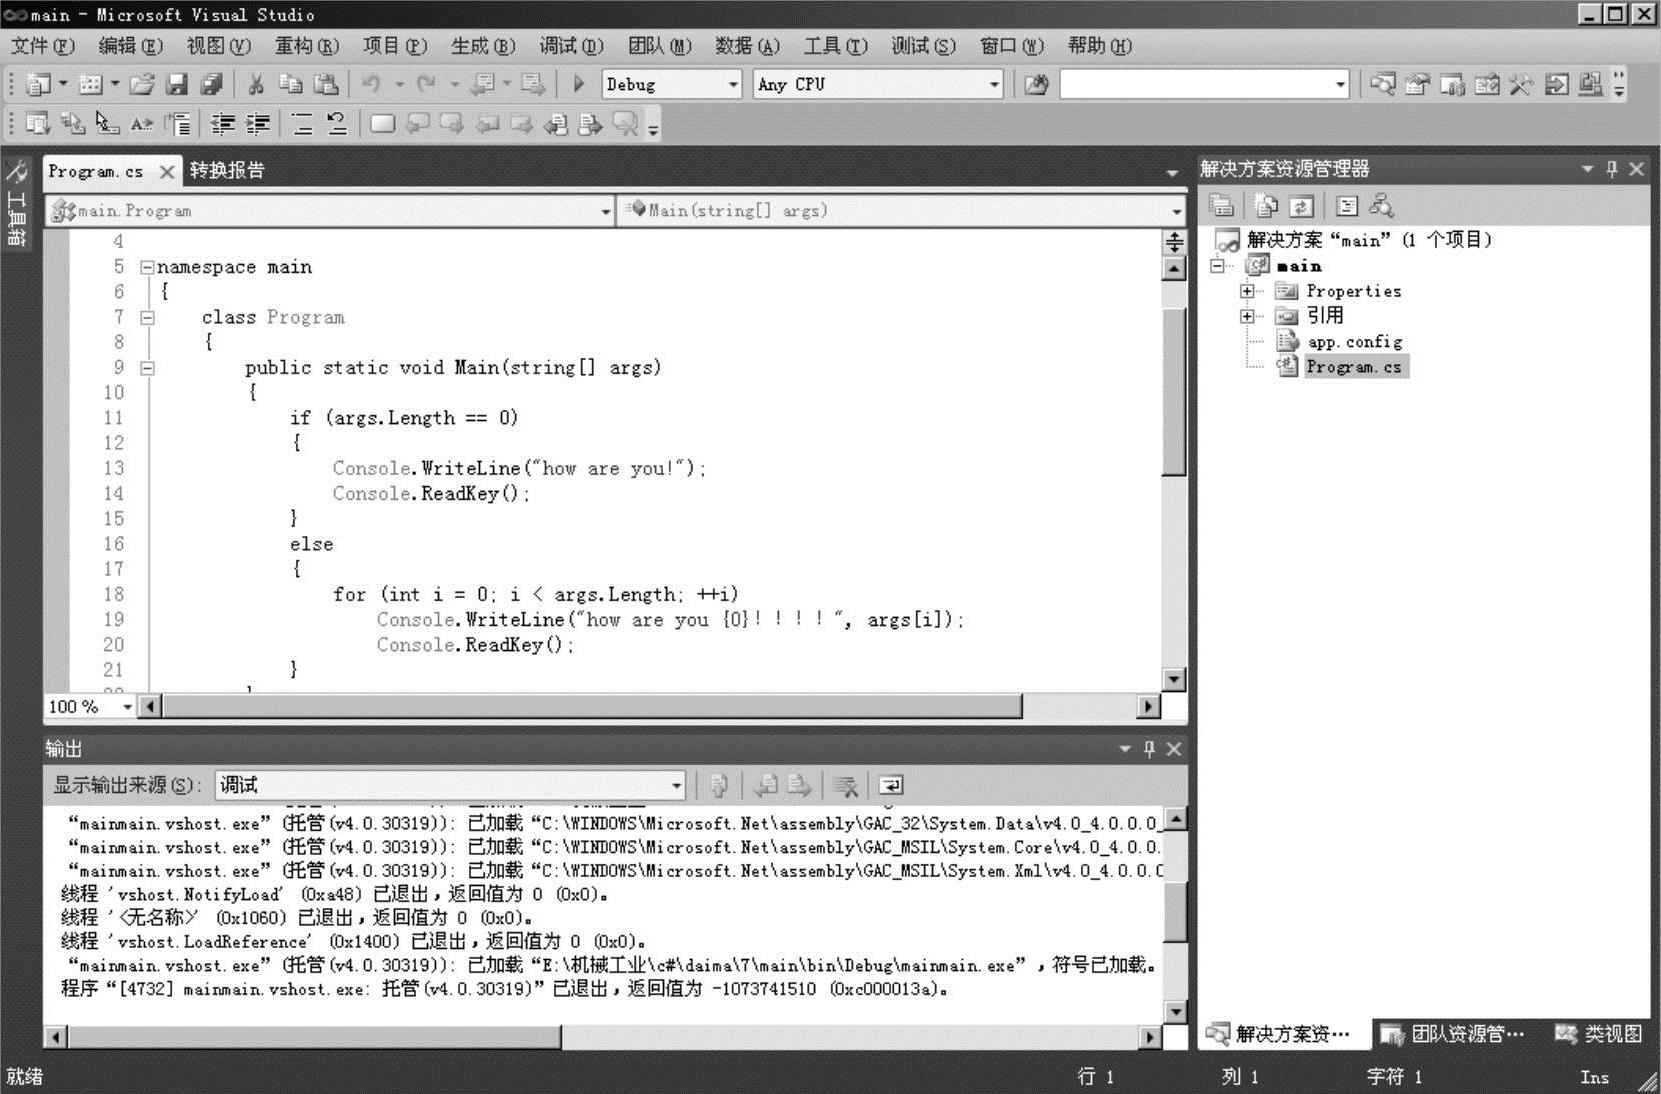Cut selection with the scissors icon
The width and height of the screenshot is (1661, 1094).
[256, 84]
